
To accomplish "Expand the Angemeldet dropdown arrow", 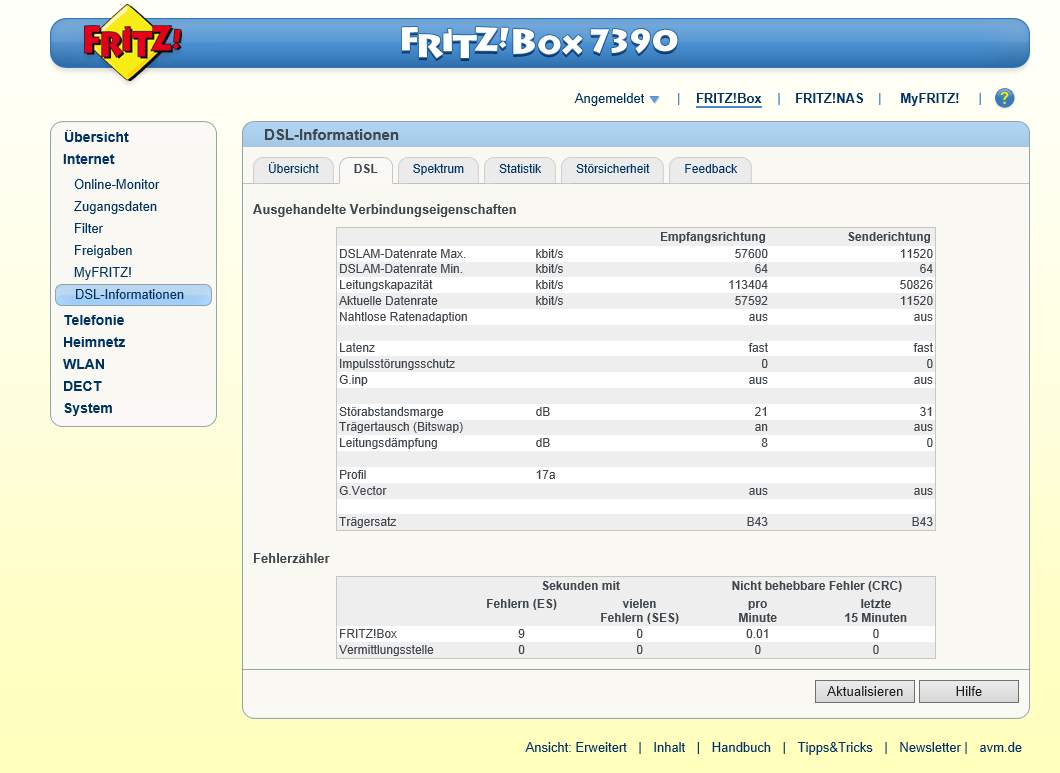I will 654,99.
